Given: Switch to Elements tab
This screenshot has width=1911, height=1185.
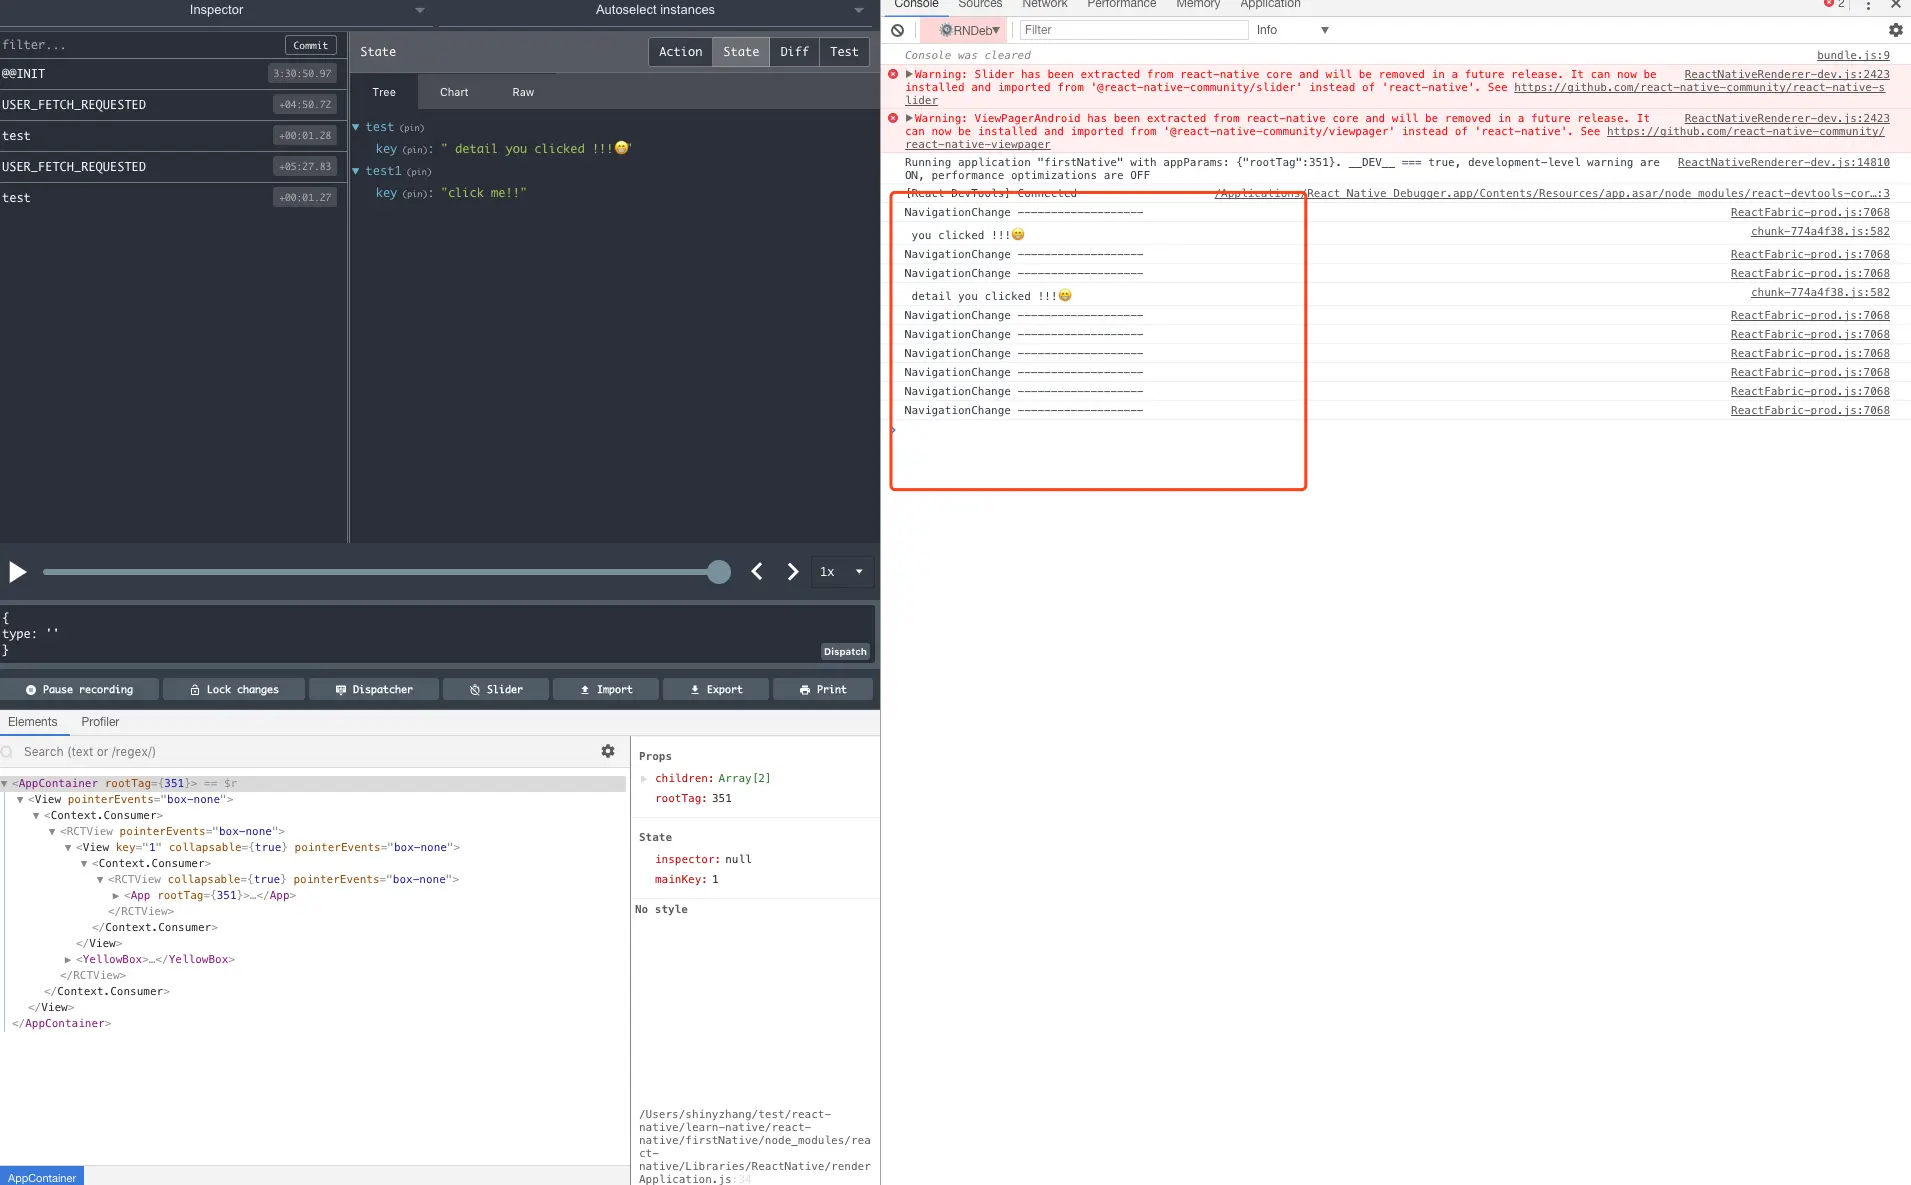Looking at the screenshot, I should (33, 722).
